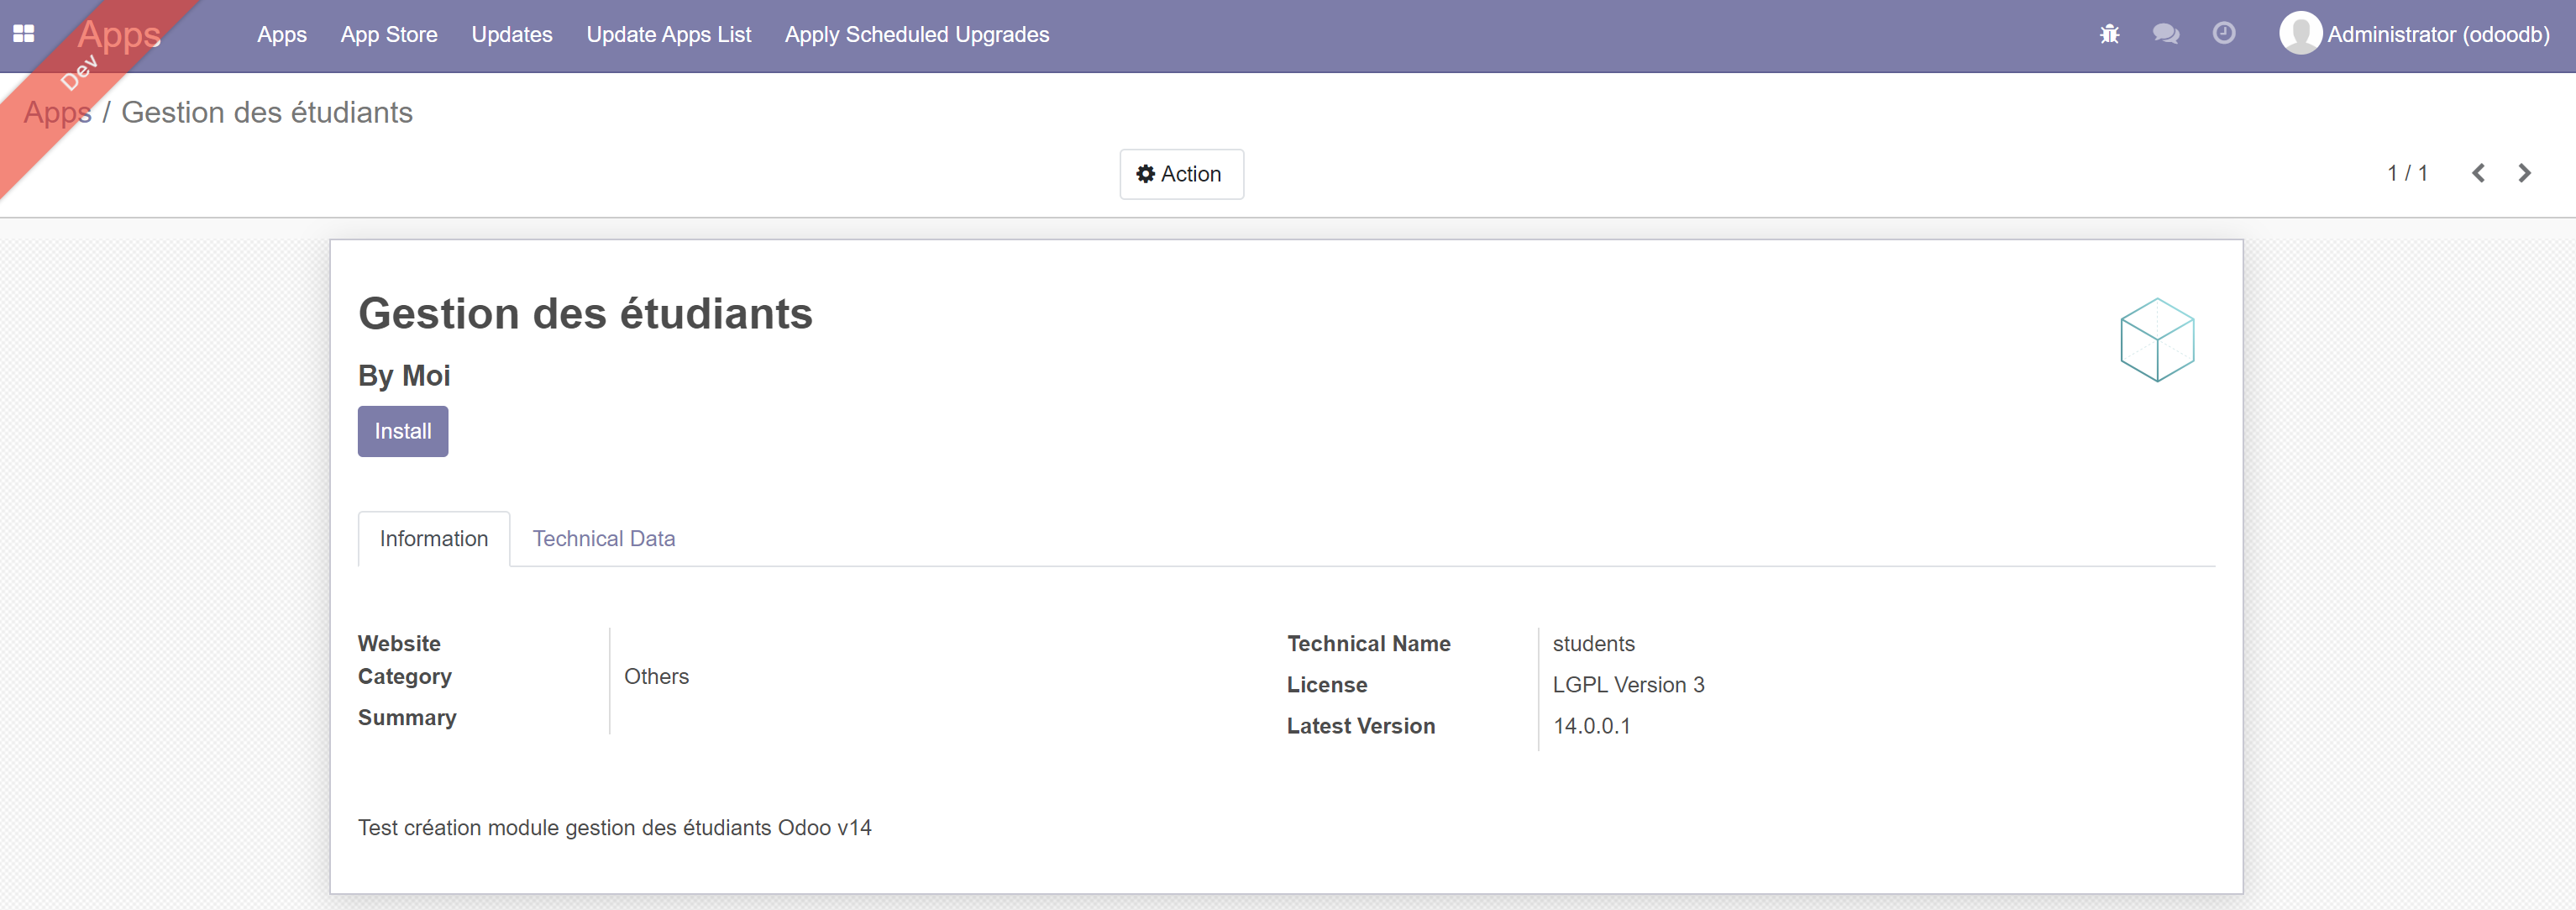Click the debug bug icon
The height and width of the screenshot is (910, 2576).
(x=2109, y=34)
